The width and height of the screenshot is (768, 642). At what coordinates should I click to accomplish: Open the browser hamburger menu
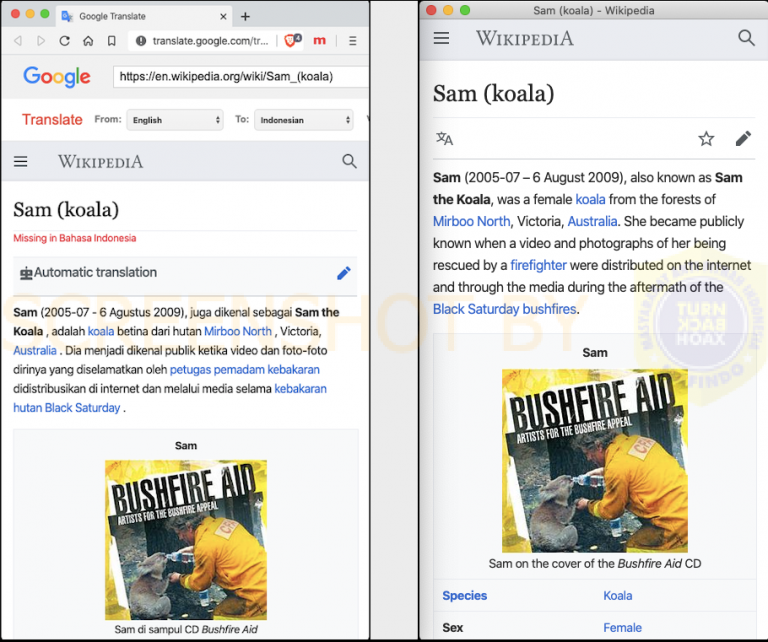(353, 41)
